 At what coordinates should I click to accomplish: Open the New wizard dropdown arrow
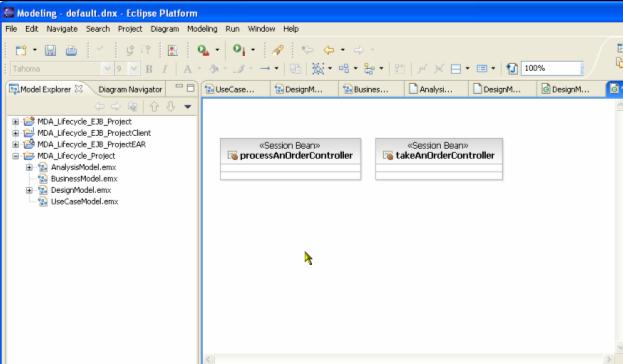[35, 50]
